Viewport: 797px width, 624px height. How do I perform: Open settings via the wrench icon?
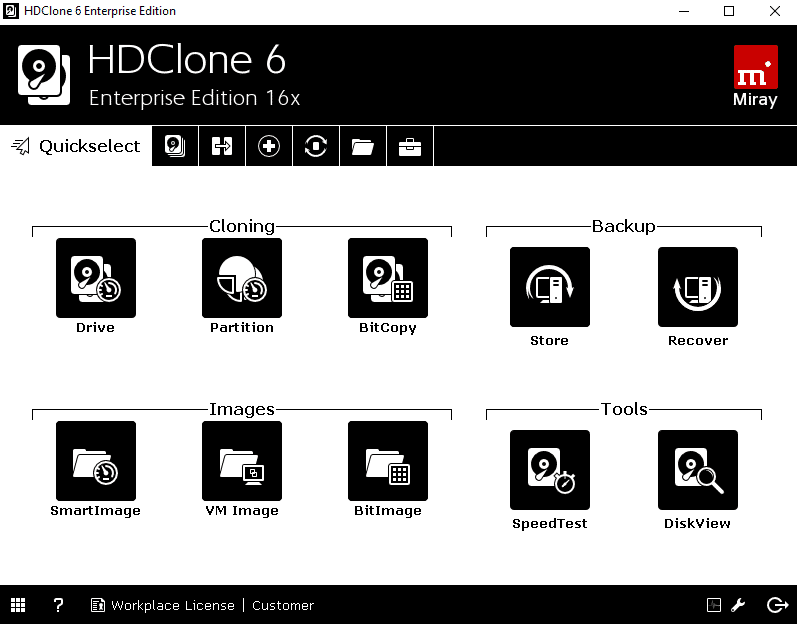[x=738, y=605]
